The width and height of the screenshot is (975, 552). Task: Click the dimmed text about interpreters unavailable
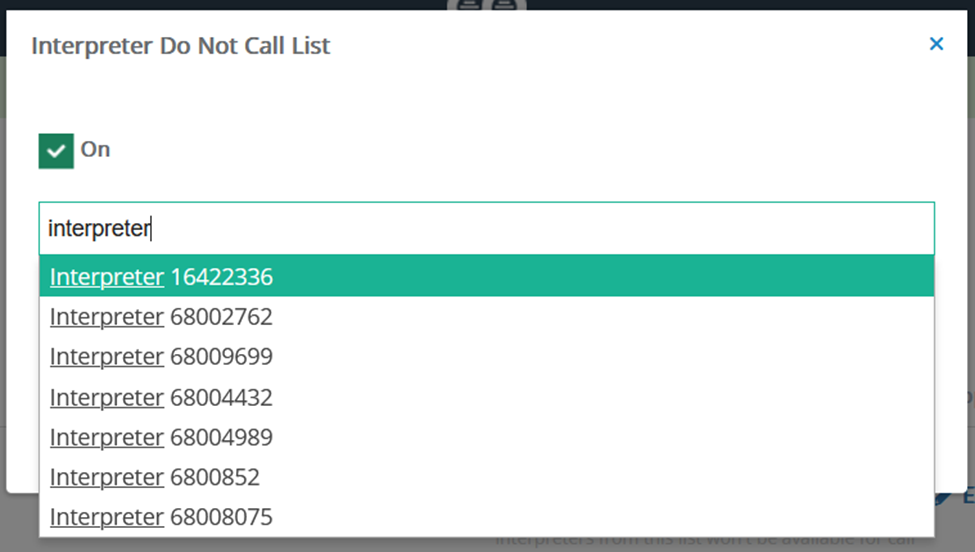(x=706, y=541)
